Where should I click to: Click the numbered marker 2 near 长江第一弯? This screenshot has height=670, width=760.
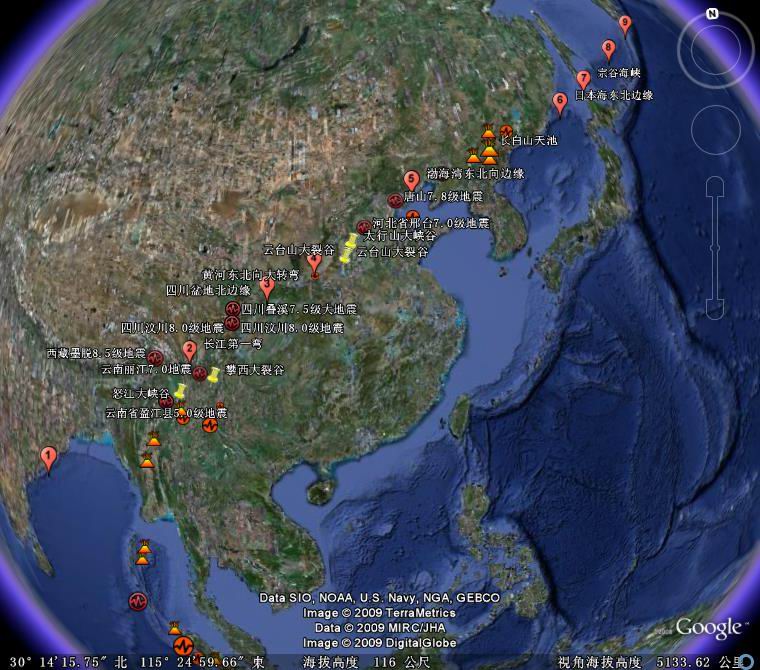189,349
